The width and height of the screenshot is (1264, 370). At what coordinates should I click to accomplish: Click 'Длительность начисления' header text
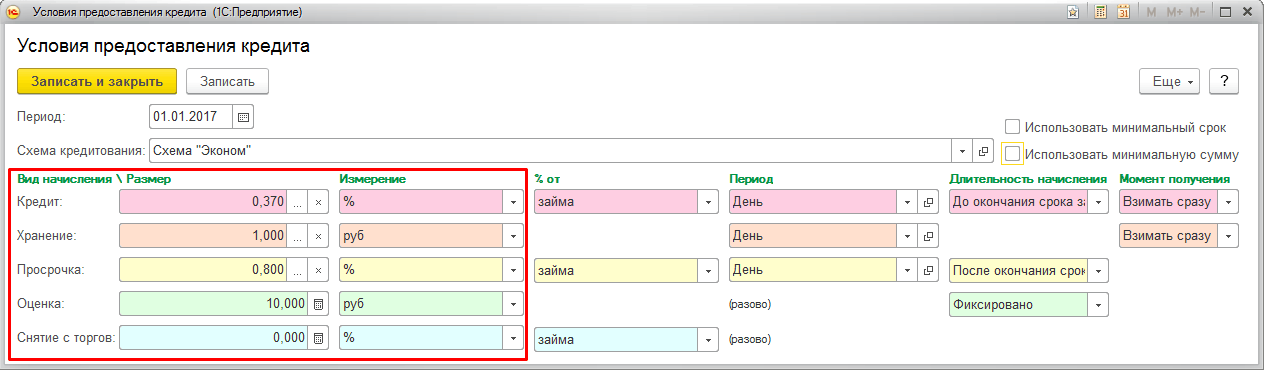tap(1027, 179)
